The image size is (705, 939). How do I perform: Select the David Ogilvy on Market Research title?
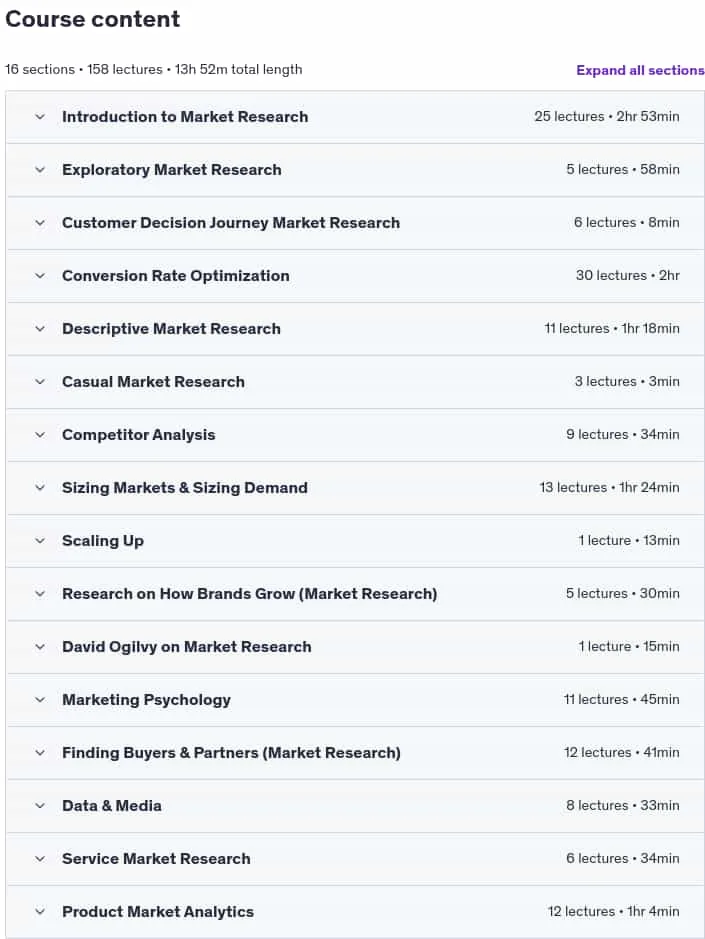(186, 647)
